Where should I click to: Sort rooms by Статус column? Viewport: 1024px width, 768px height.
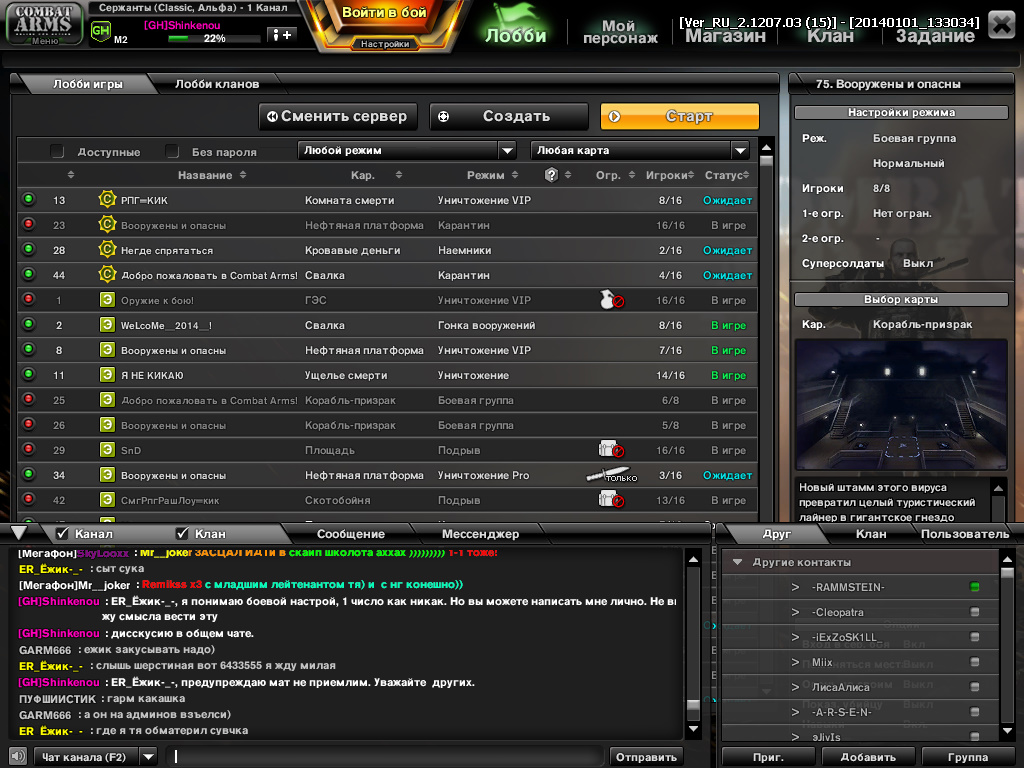pyautogui.click(x=726, y=175)
